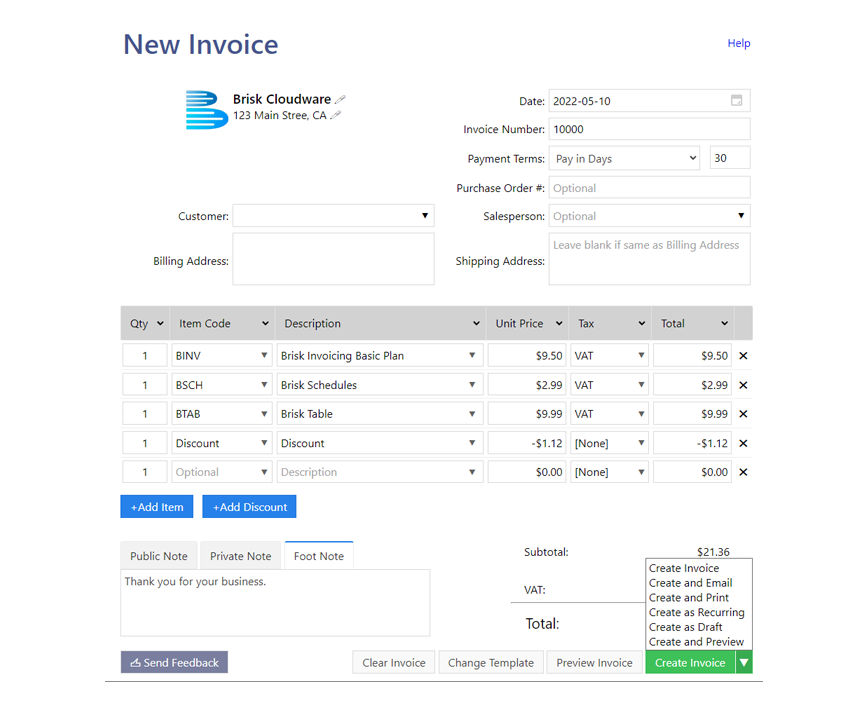Click the $2.99 unit price field

coord(527,385)
